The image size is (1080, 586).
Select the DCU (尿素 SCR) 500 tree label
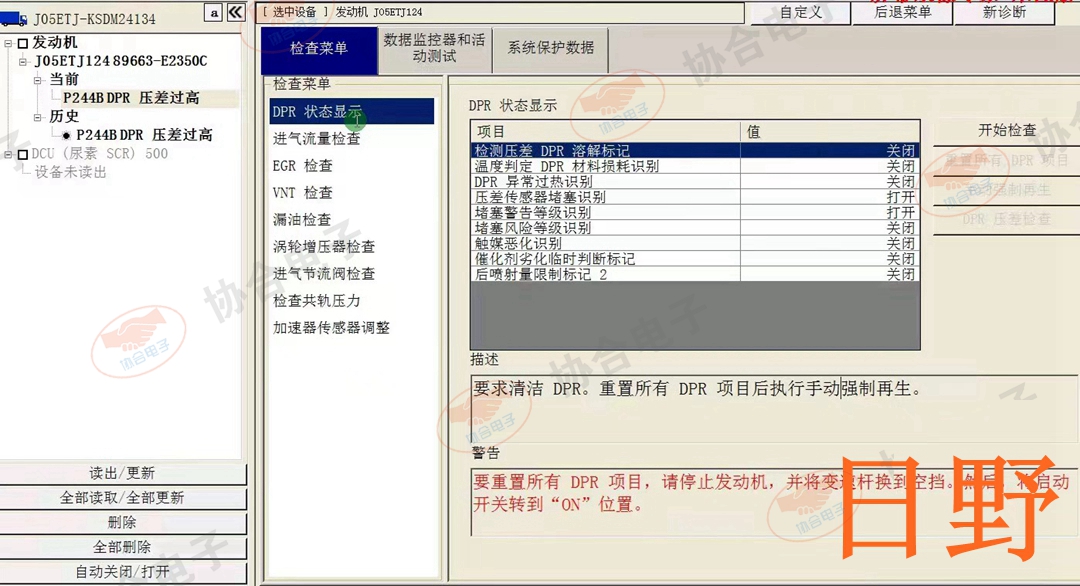(100, 154)
